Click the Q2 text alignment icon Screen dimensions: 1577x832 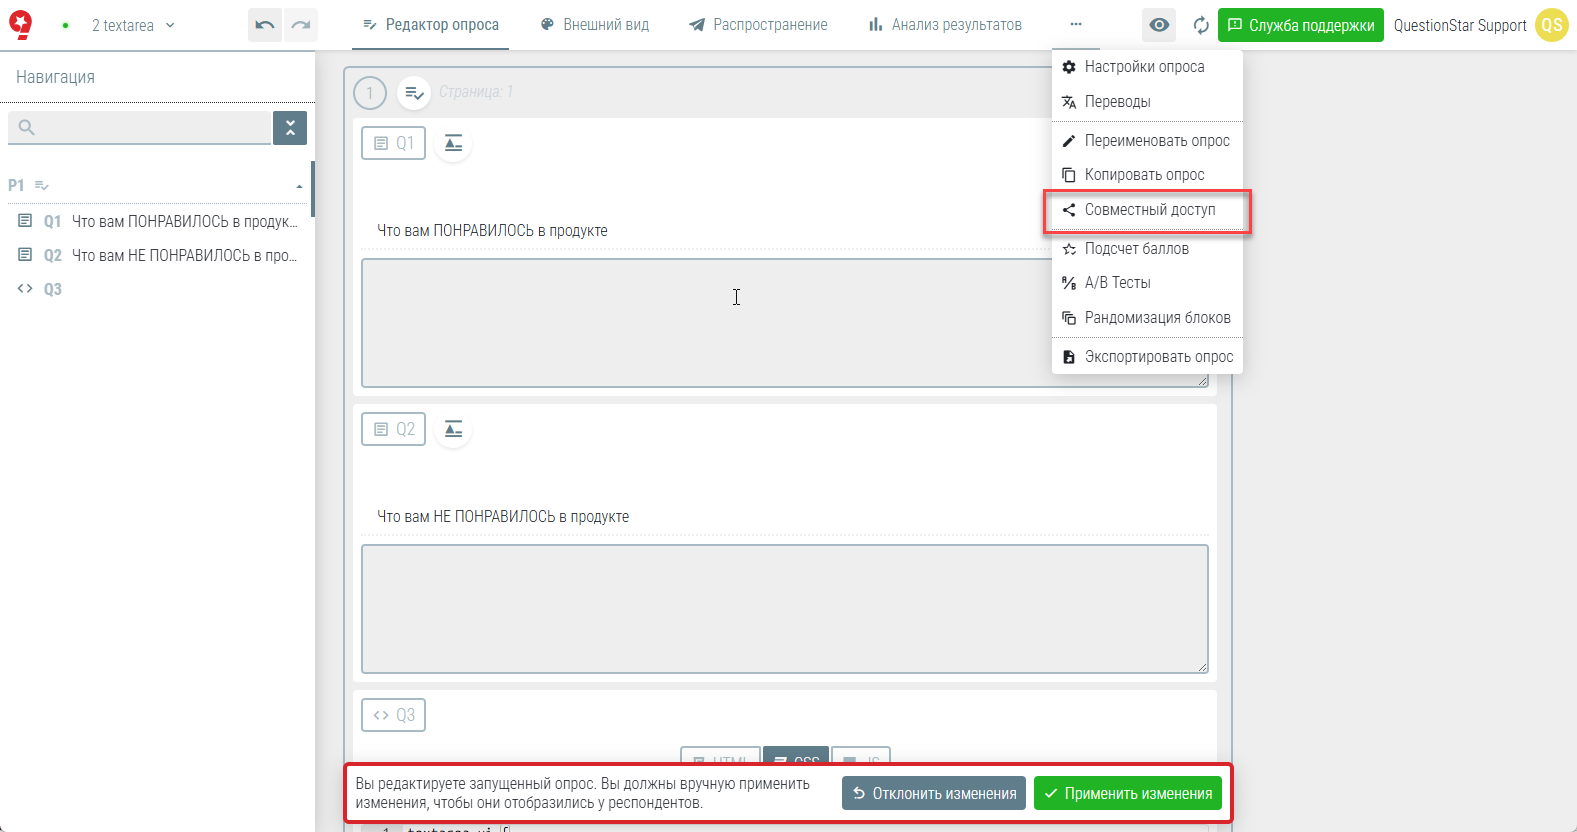tap(453, 430)
